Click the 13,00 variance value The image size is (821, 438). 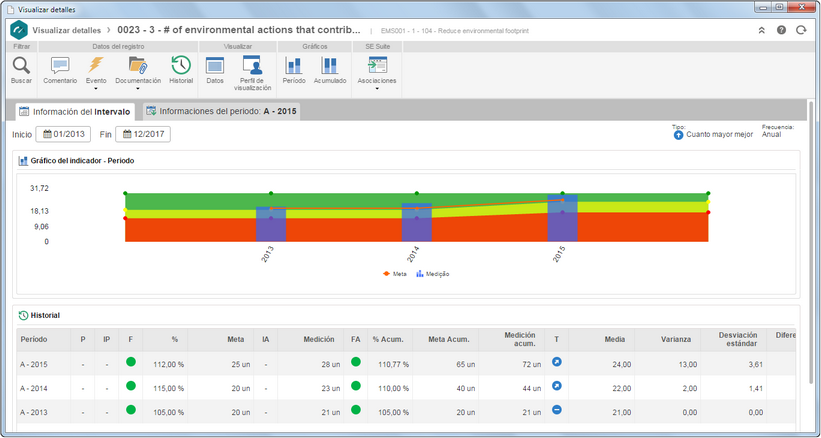point(689,364)
